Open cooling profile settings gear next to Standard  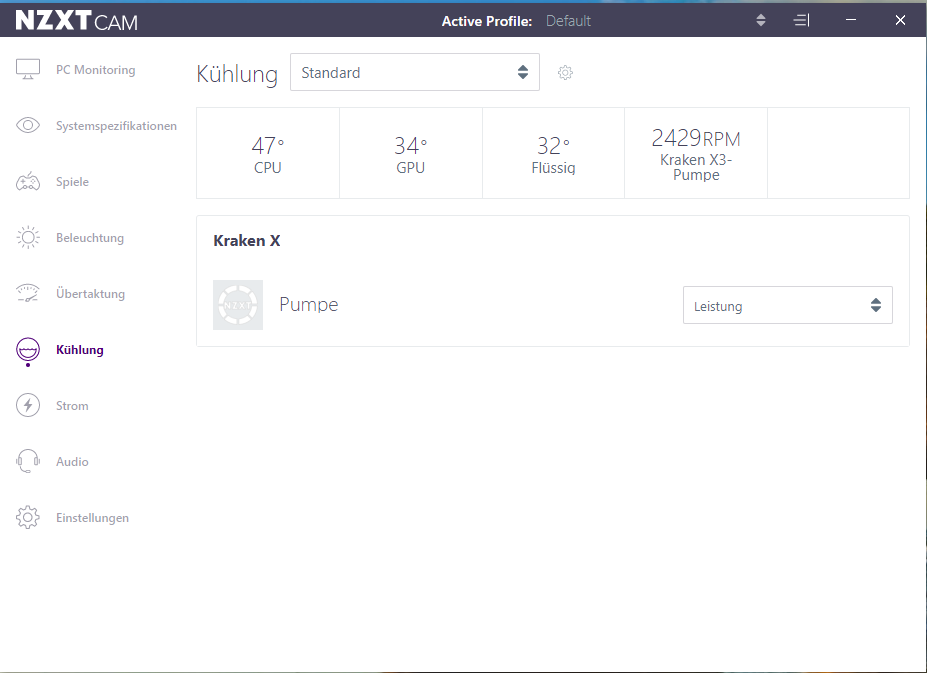click(x=565, y=73)
